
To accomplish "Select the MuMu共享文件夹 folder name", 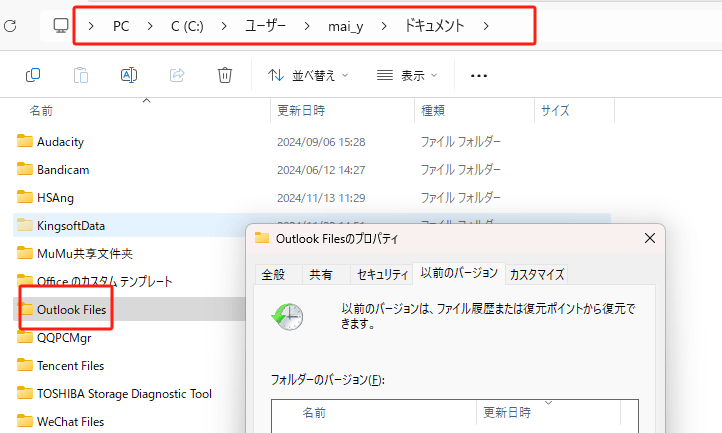I will (85, 254).
